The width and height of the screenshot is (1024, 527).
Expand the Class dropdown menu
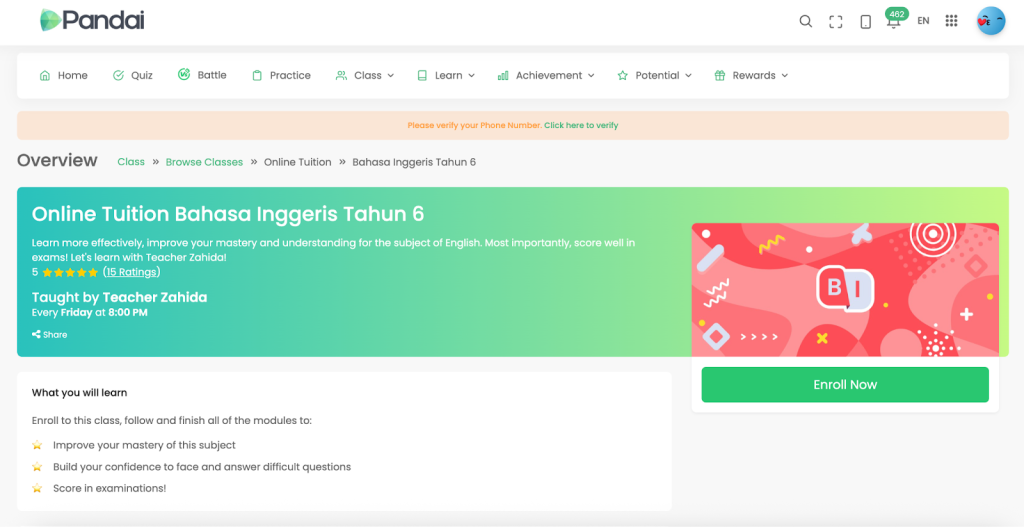click(365, 75)
